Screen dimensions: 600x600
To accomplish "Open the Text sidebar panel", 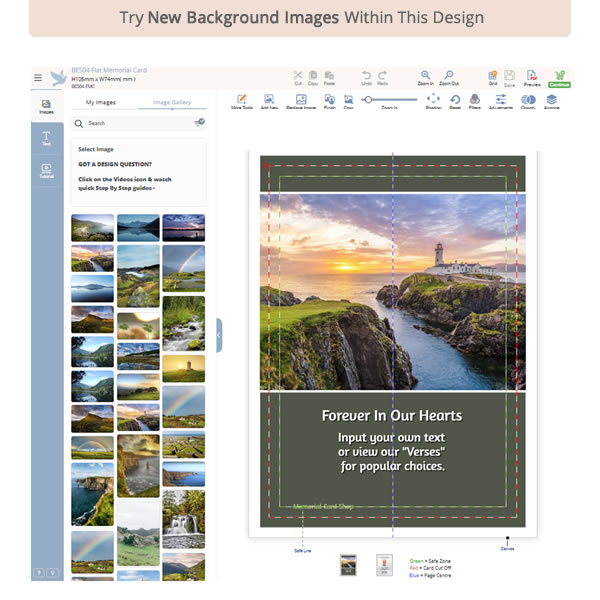I will 46,138.
